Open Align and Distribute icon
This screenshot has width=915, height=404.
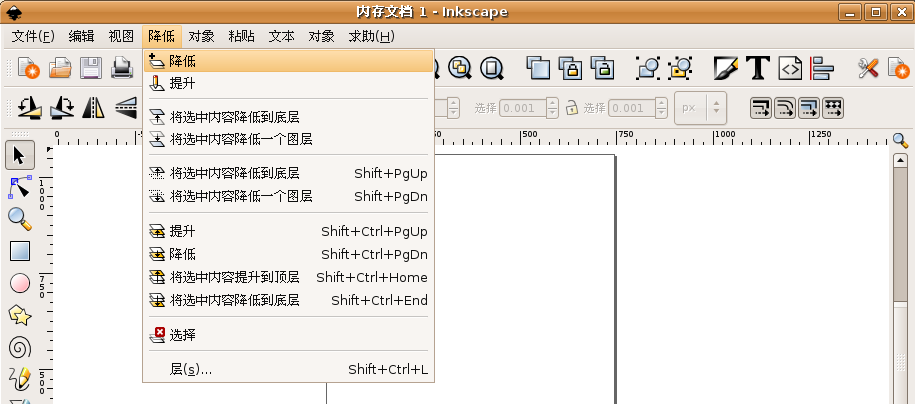822,68
